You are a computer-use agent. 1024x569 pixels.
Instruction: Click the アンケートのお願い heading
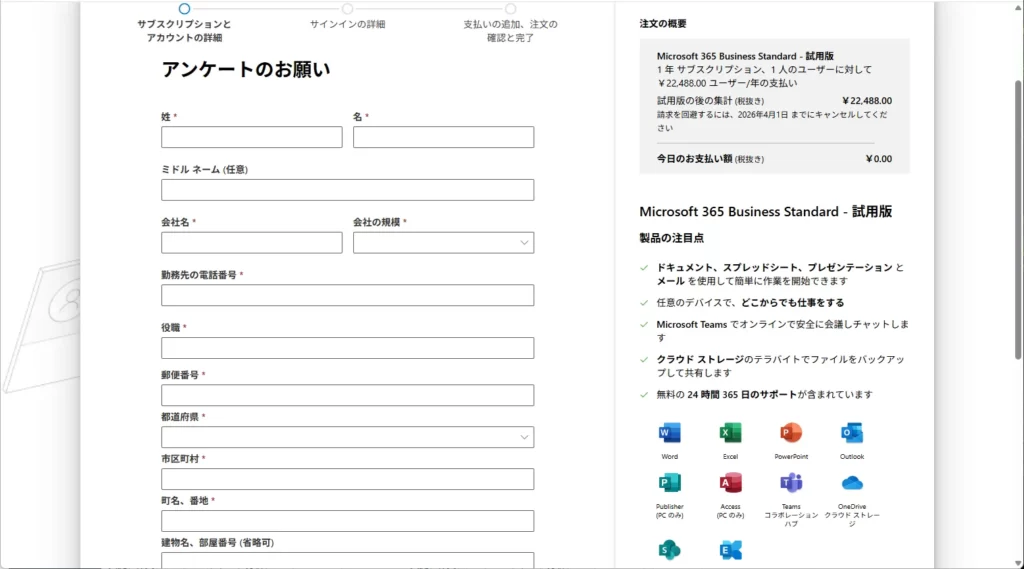(x=246, y=69)
